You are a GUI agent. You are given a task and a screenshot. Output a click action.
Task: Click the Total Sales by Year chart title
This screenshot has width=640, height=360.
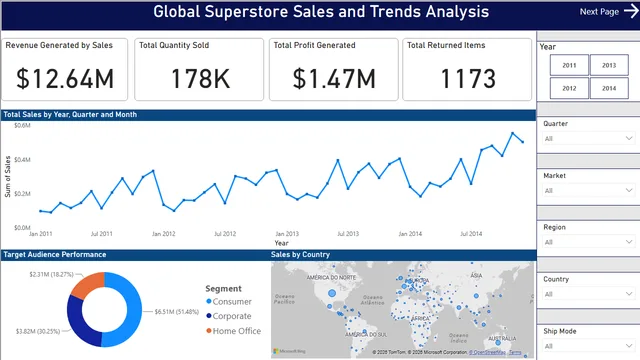[70, 115]
